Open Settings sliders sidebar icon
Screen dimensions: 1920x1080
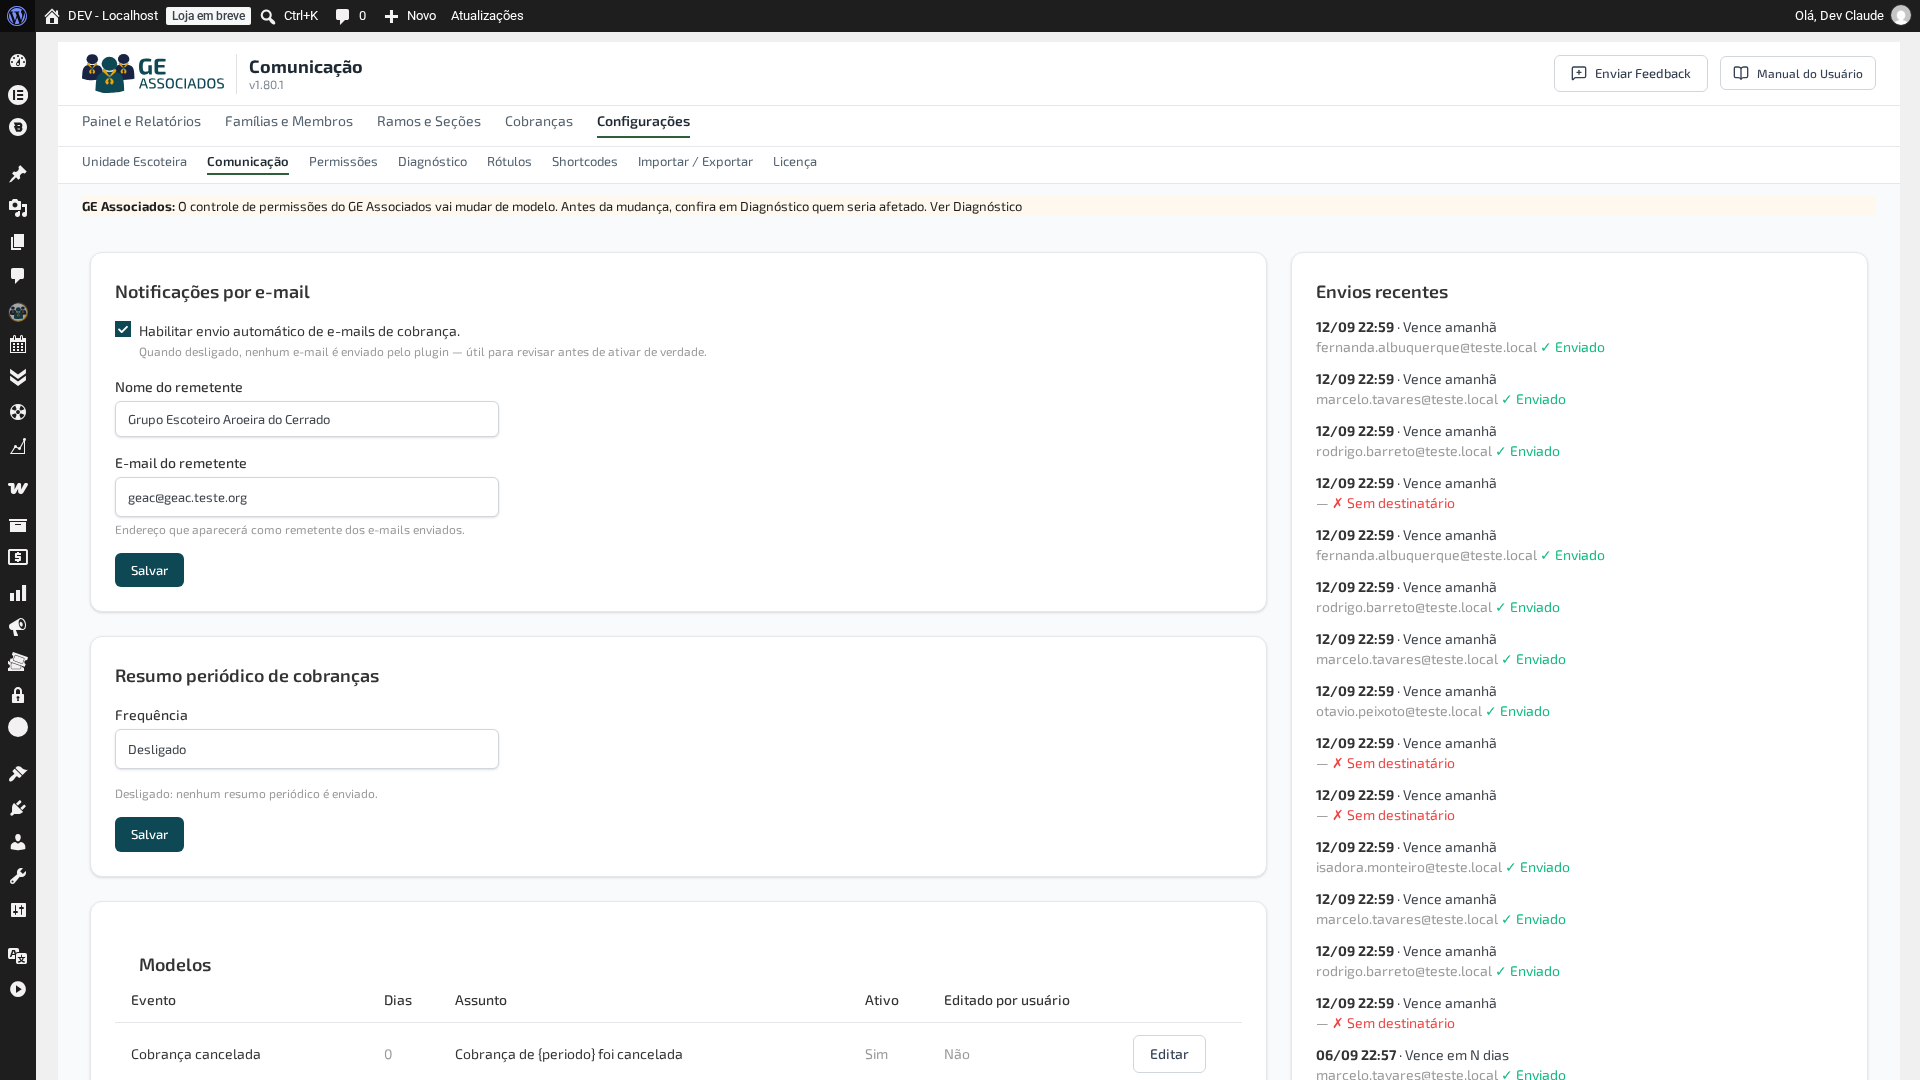point(18,910)
